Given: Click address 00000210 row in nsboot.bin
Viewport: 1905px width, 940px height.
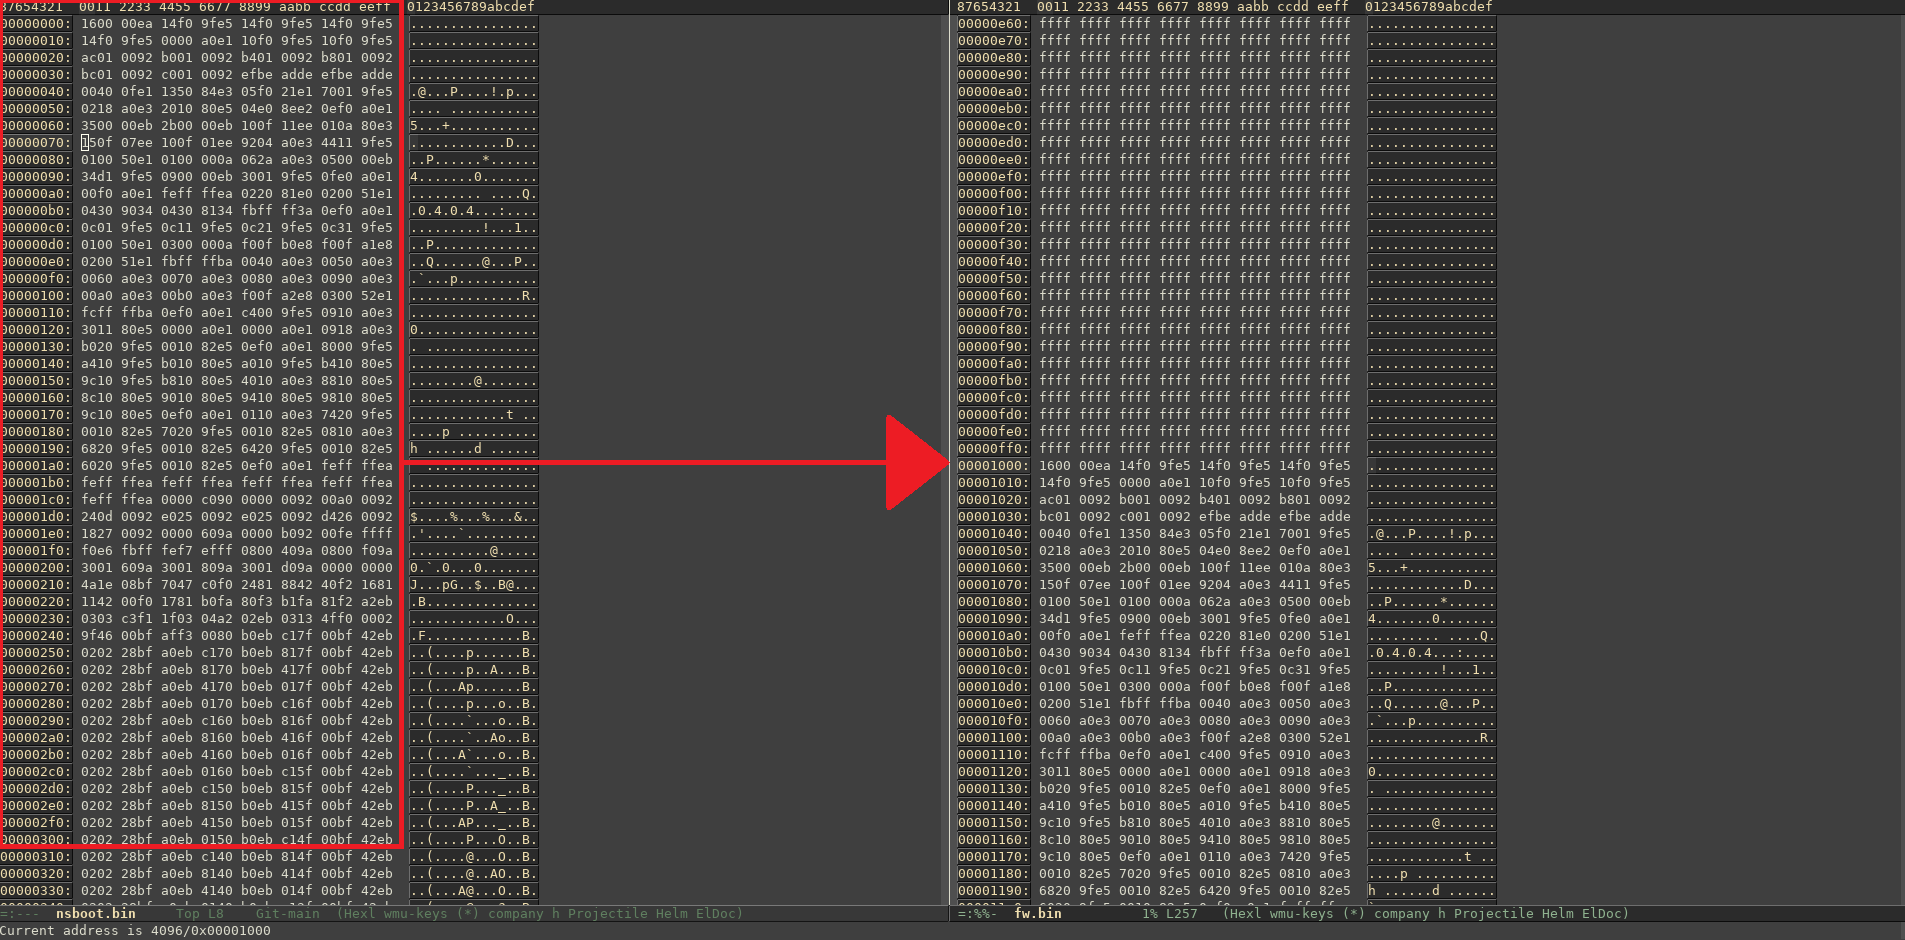Looking at the screenshot, I should click(268, 584).
